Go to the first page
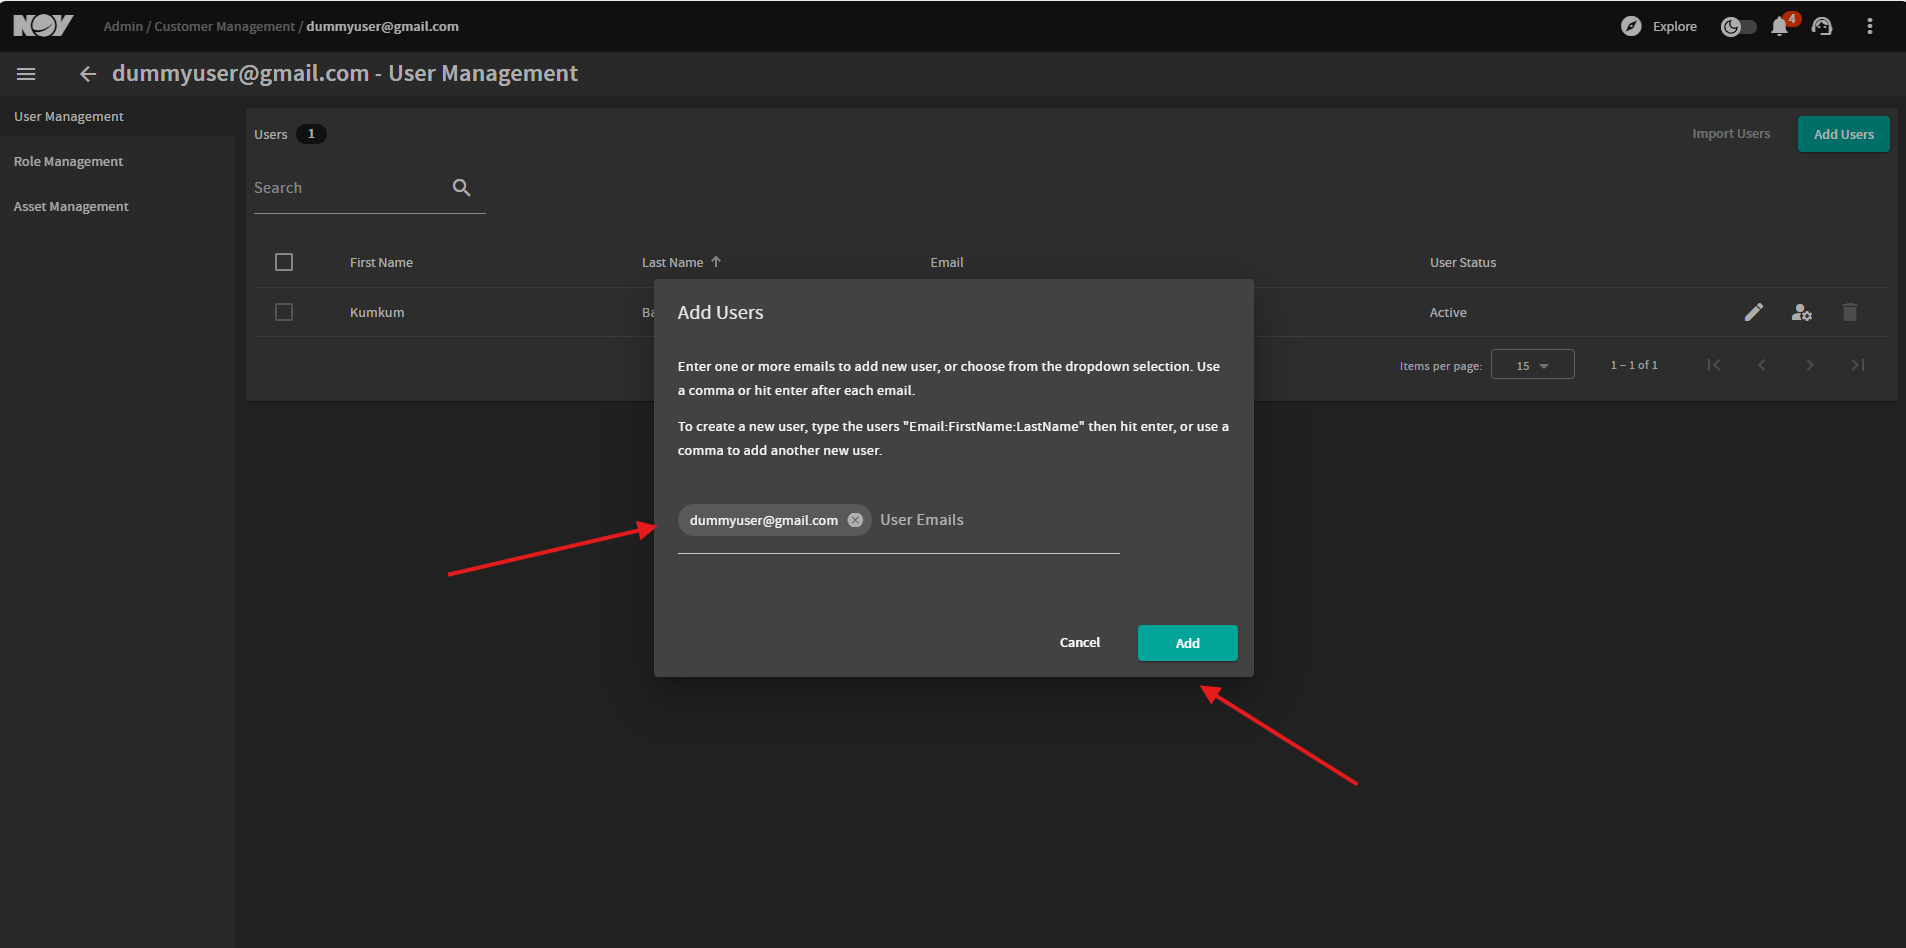Viewport: 1906px width, 948px height. (x=1714, y=365)
